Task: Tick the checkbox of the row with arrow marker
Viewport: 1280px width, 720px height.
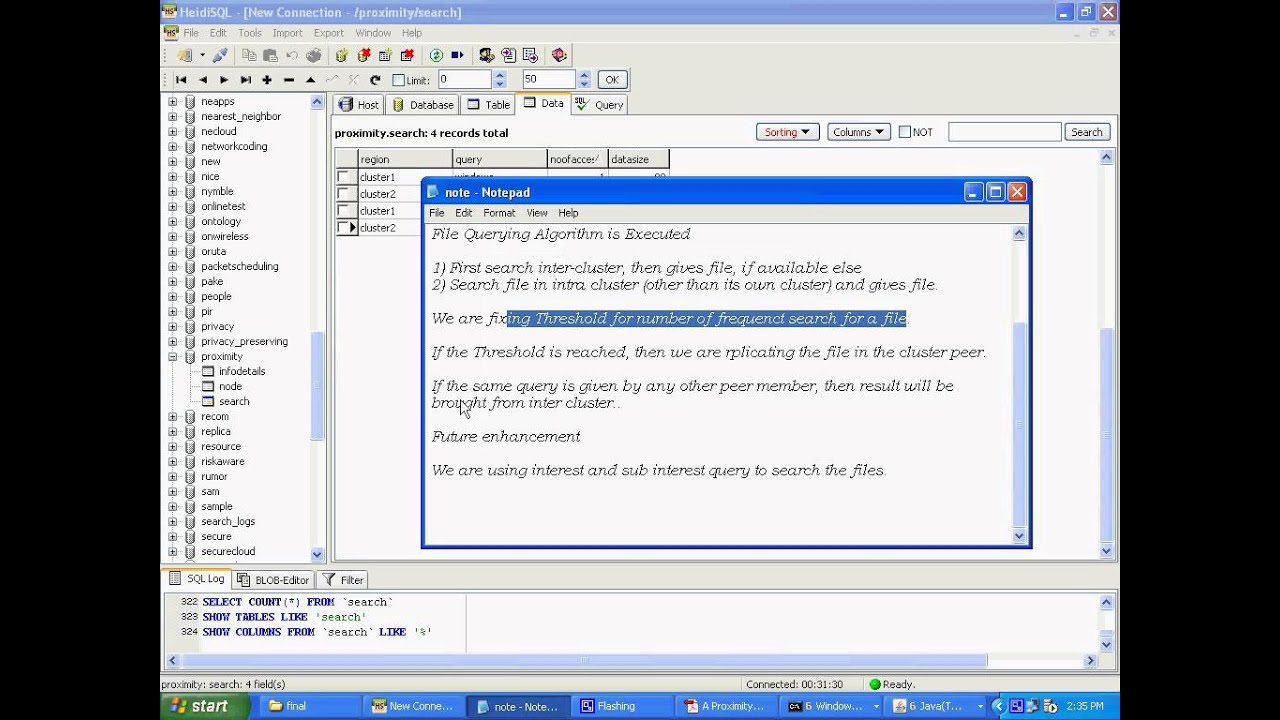Action: 345,228
